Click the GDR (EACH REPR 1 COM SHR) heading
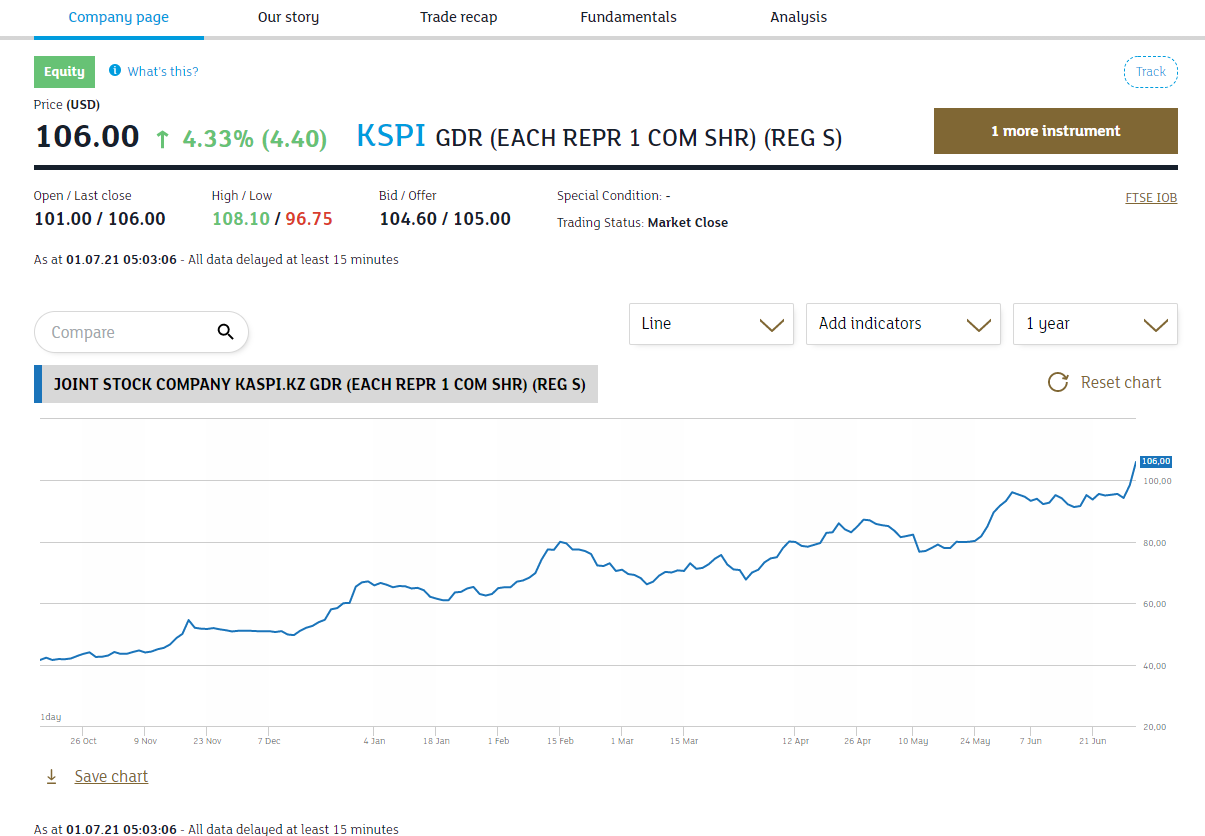1205x836 pixels. pyautogui.click(x=639, y=138)
